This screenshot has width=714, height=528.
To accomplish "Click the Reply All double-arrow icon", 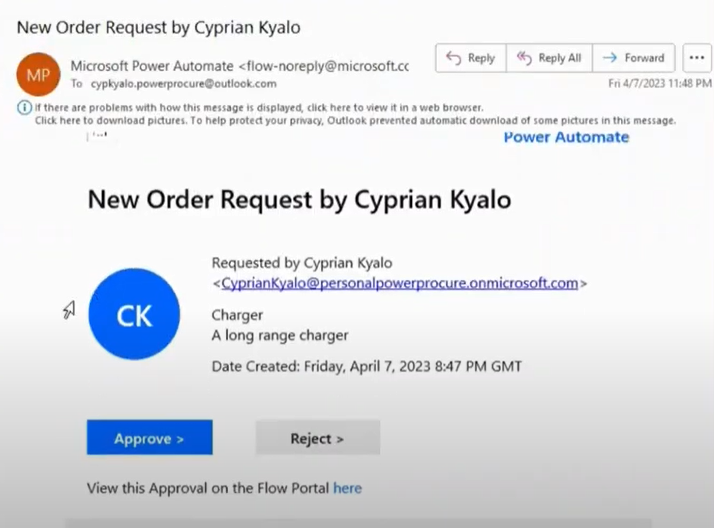I will [524, 58].
